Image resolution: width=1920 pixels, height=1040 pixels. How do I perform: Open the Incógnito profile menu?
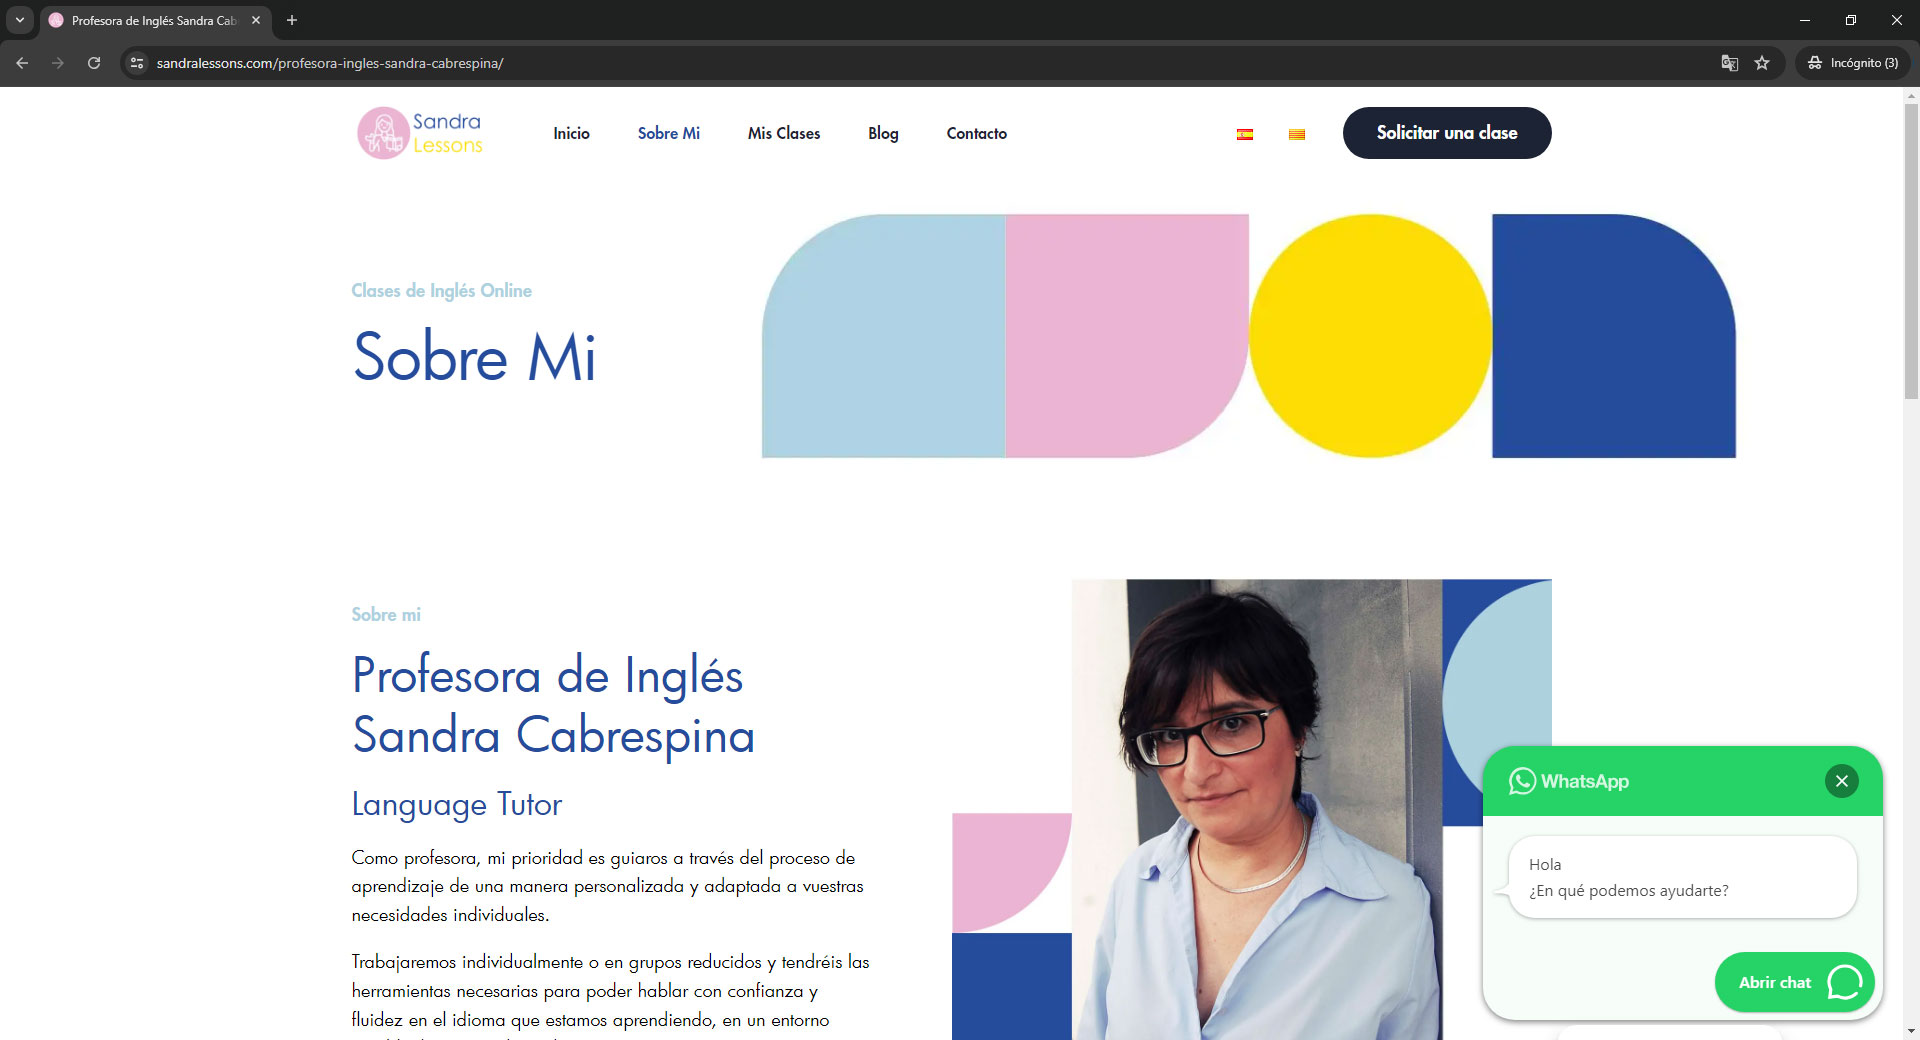coord(1853,63)
